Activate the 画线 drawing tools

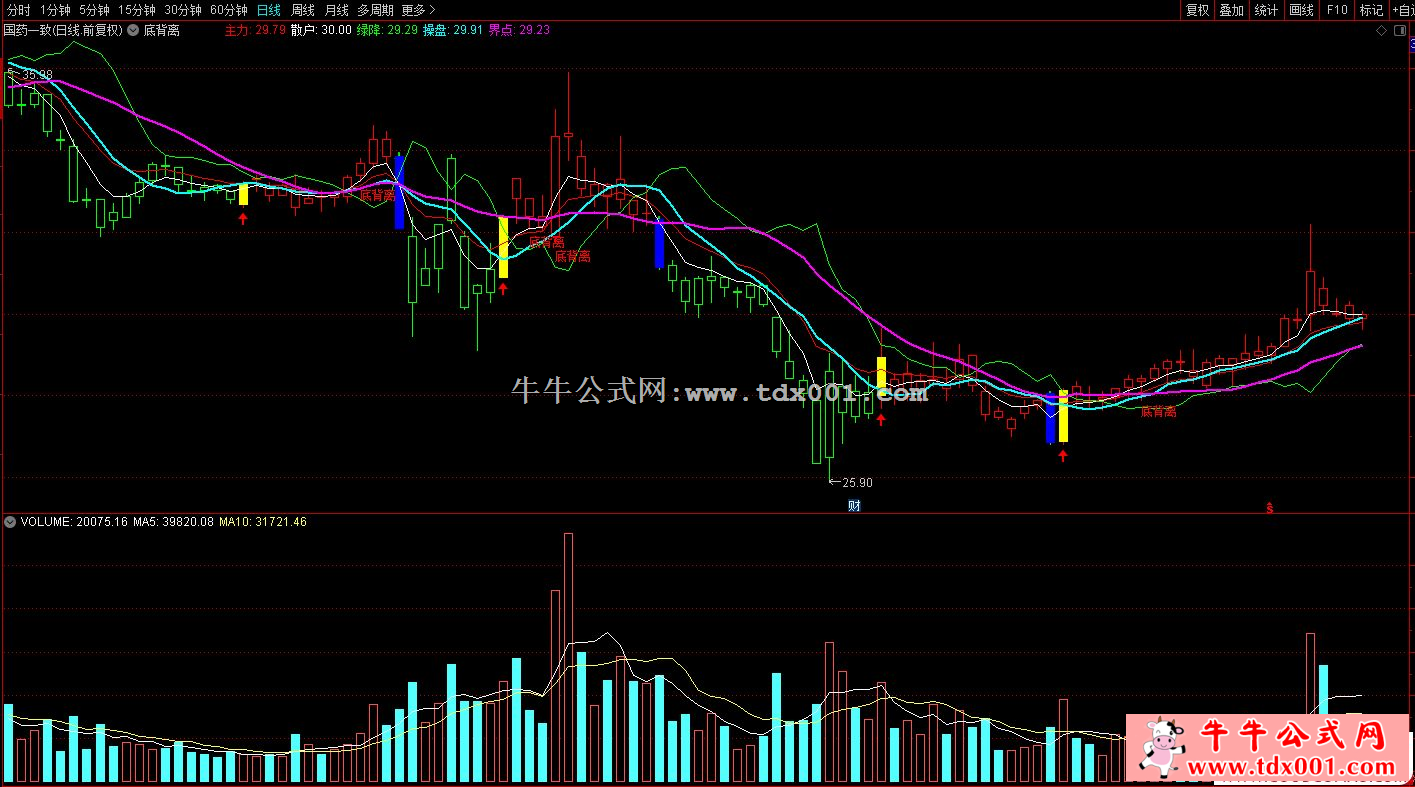click(1301, 10)
